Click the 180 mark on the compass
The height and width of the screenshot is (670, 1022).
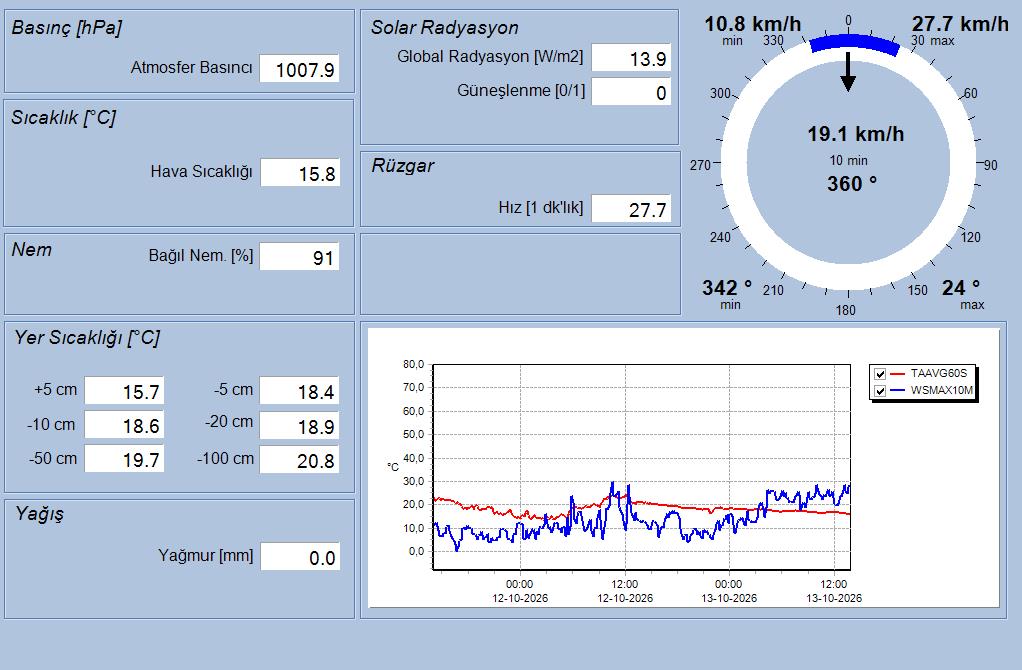[845, 310]
